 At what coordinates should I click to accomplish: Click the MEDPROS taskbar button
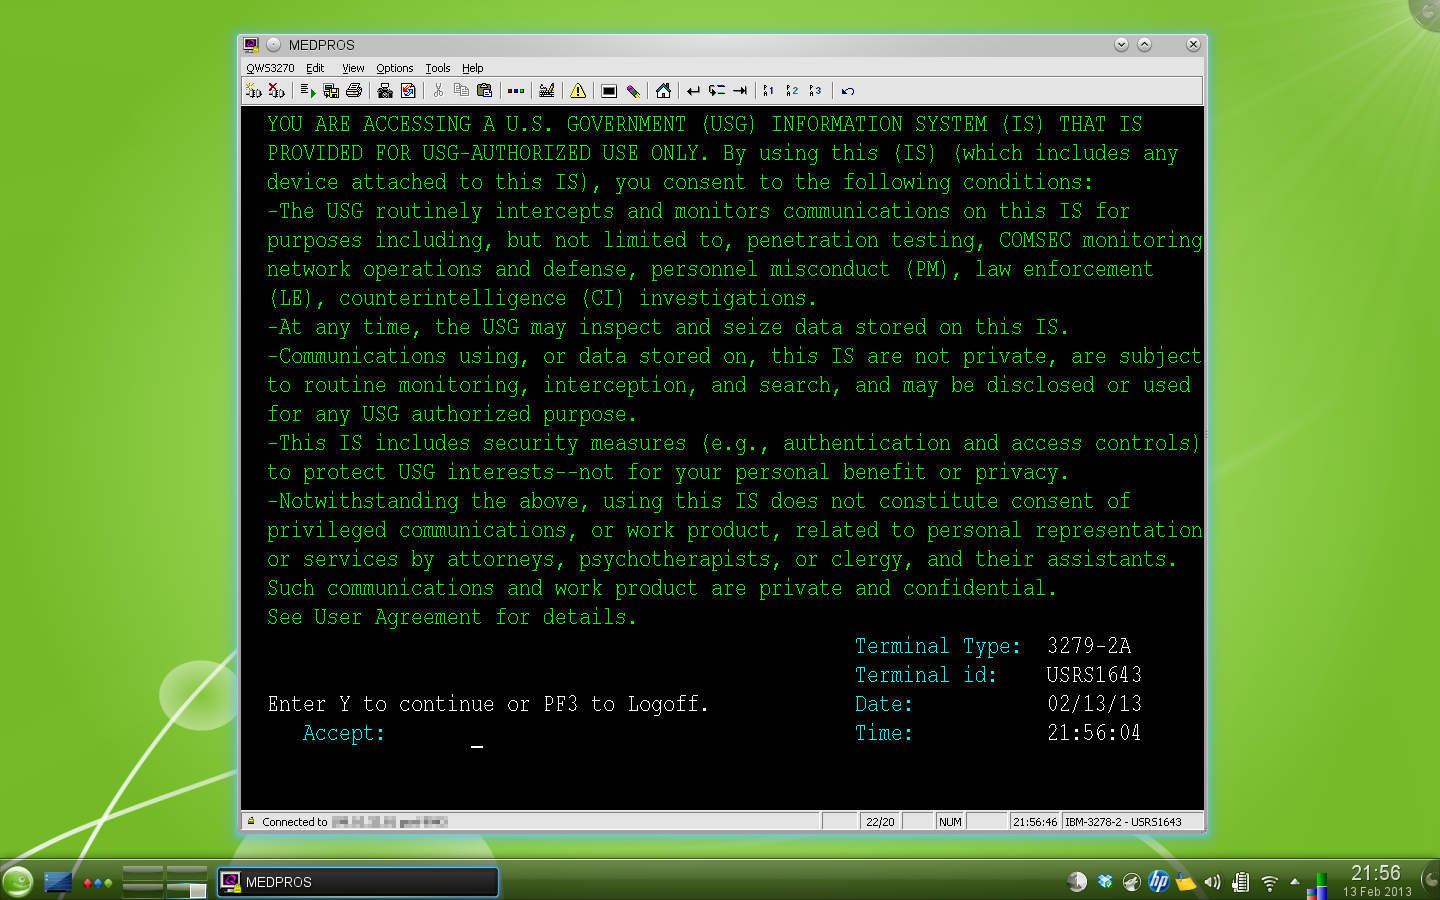358,882
